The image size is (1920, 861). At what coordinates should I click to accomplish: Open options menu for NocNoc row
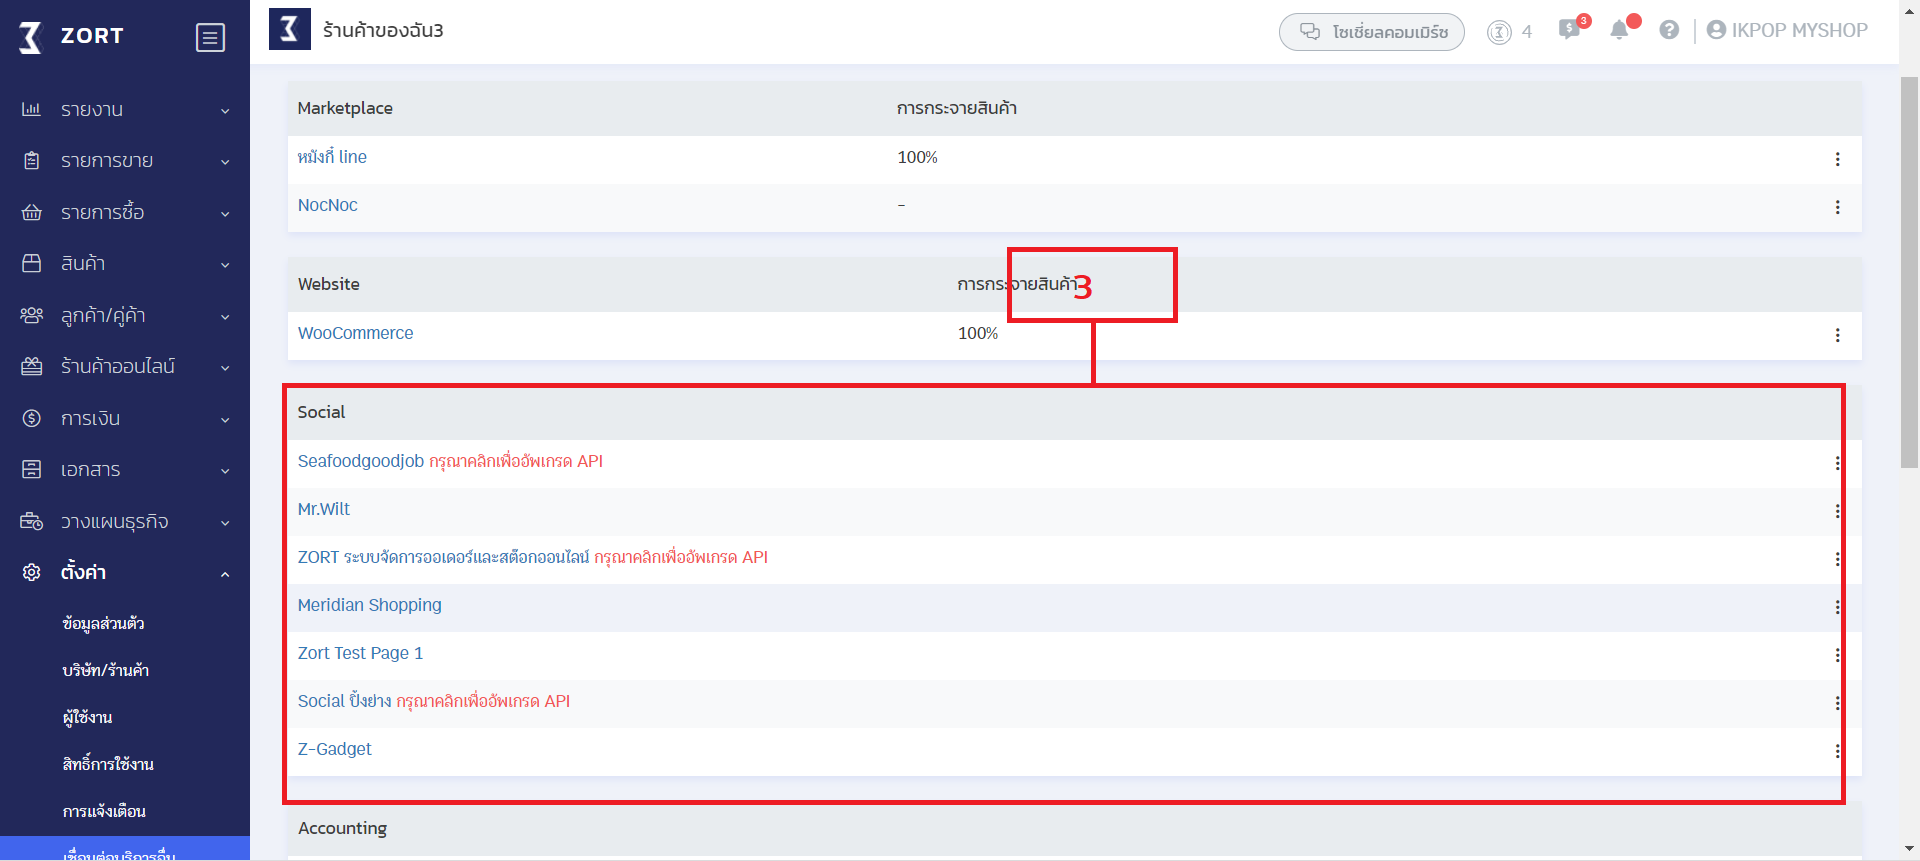(1837, 207)
